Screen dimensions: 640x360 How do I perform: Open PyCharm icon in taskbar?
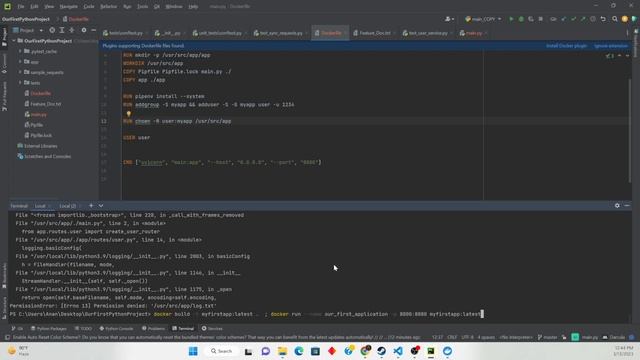(431, 351)
